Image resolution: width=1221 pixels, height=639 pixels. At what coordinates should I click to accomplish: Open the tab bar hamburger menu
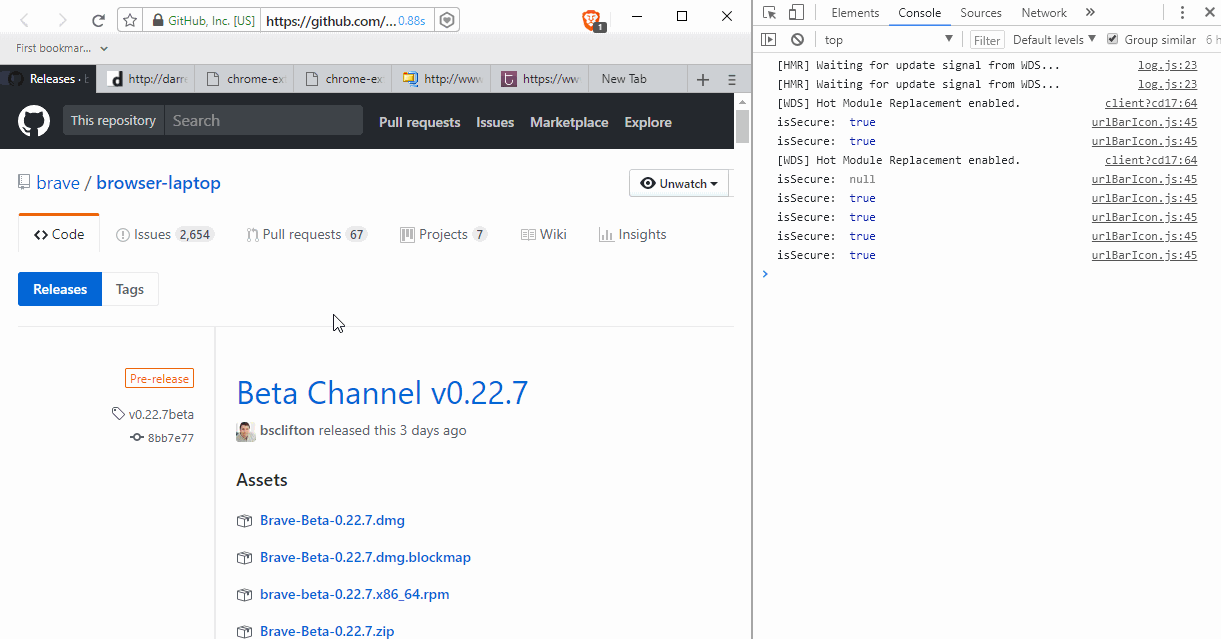pos(731,79)
